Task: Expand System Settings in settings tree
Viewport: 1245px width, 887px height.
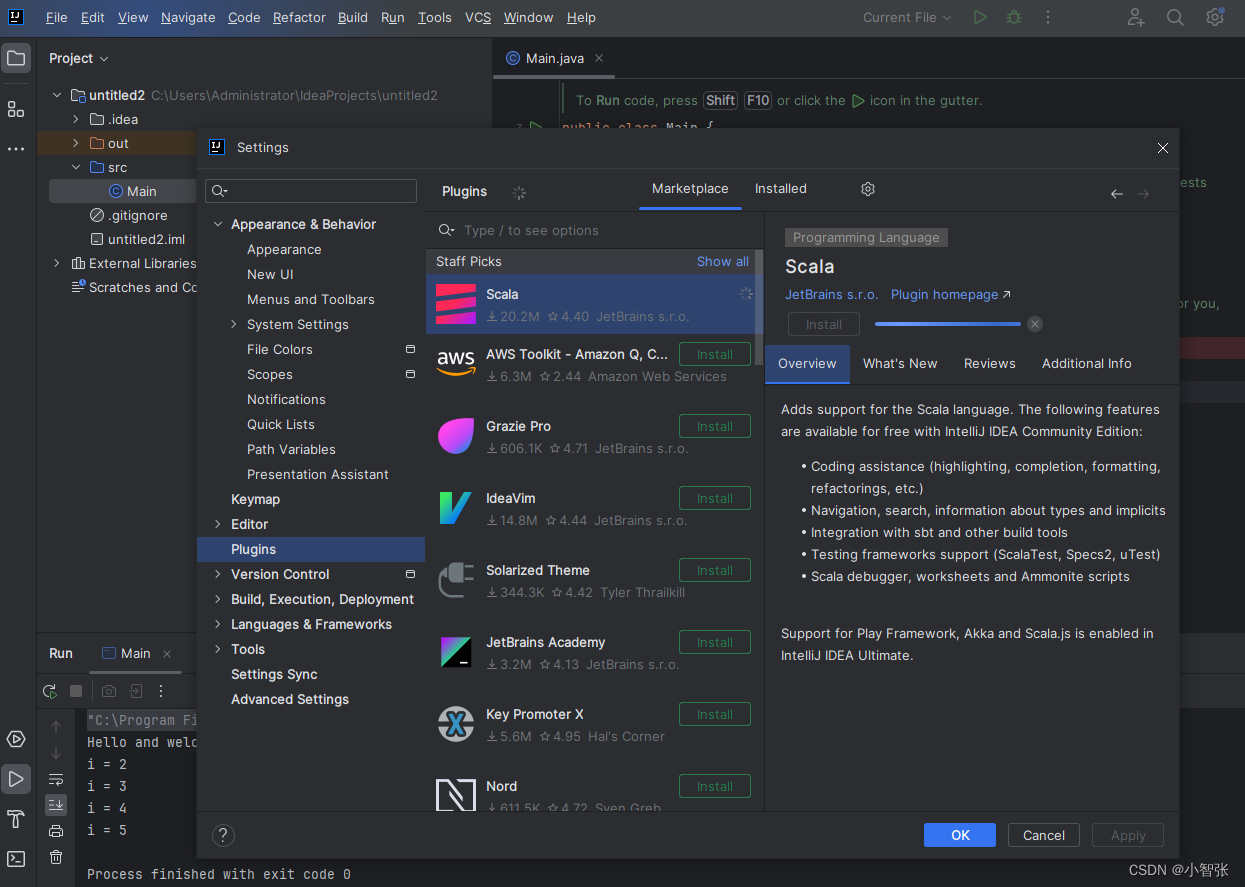Action: (x=234, y=324)
